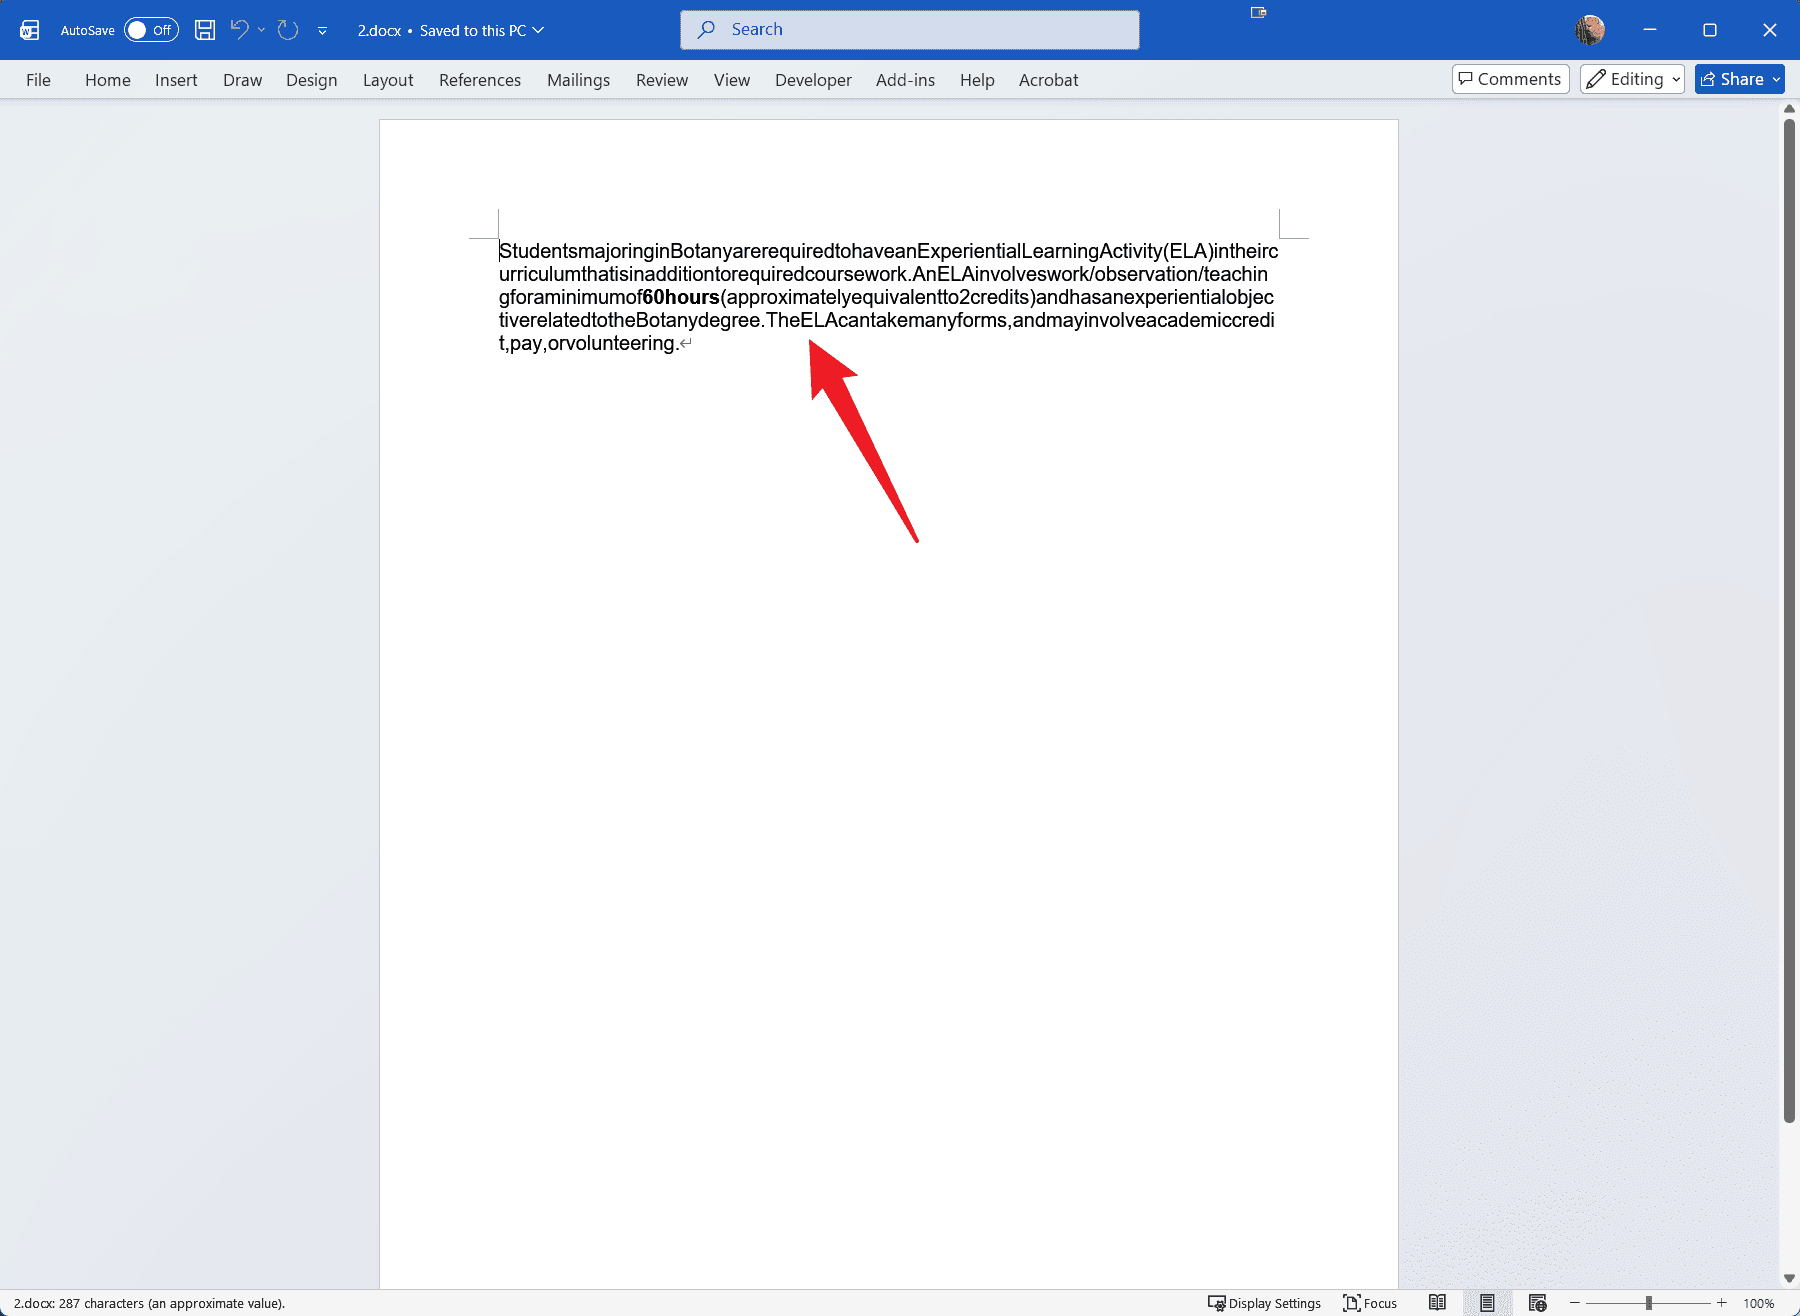Screen dimensions: 1800x1316
Task: Open Customize Quick Access Toolbar dropdown
Action: click(322, 31)
